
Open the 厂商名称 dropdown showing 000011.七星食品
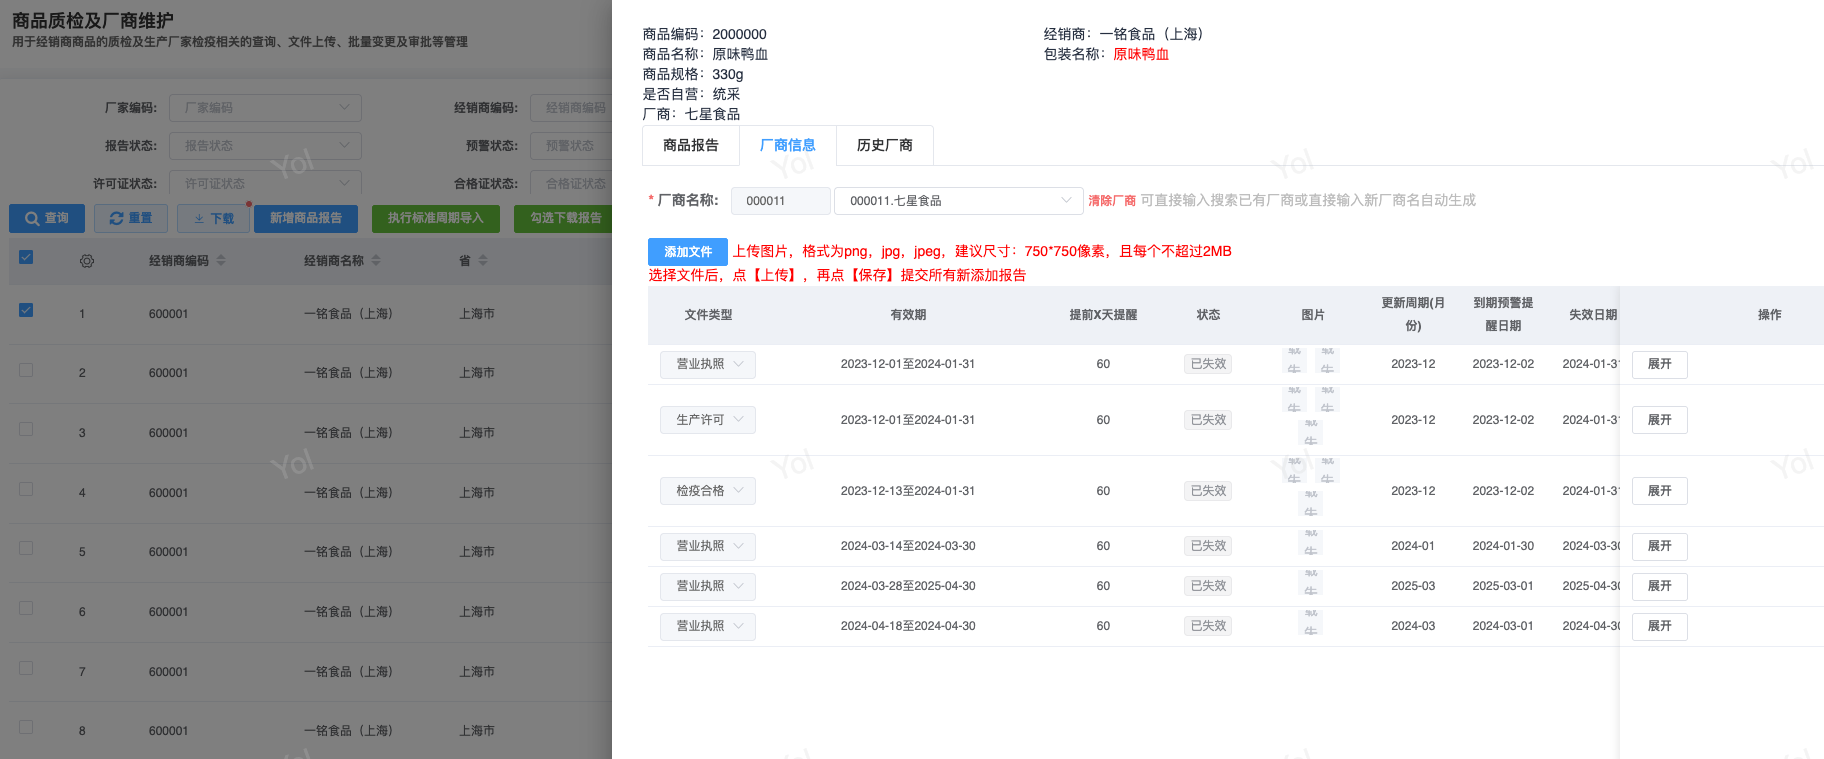(958, 201)
